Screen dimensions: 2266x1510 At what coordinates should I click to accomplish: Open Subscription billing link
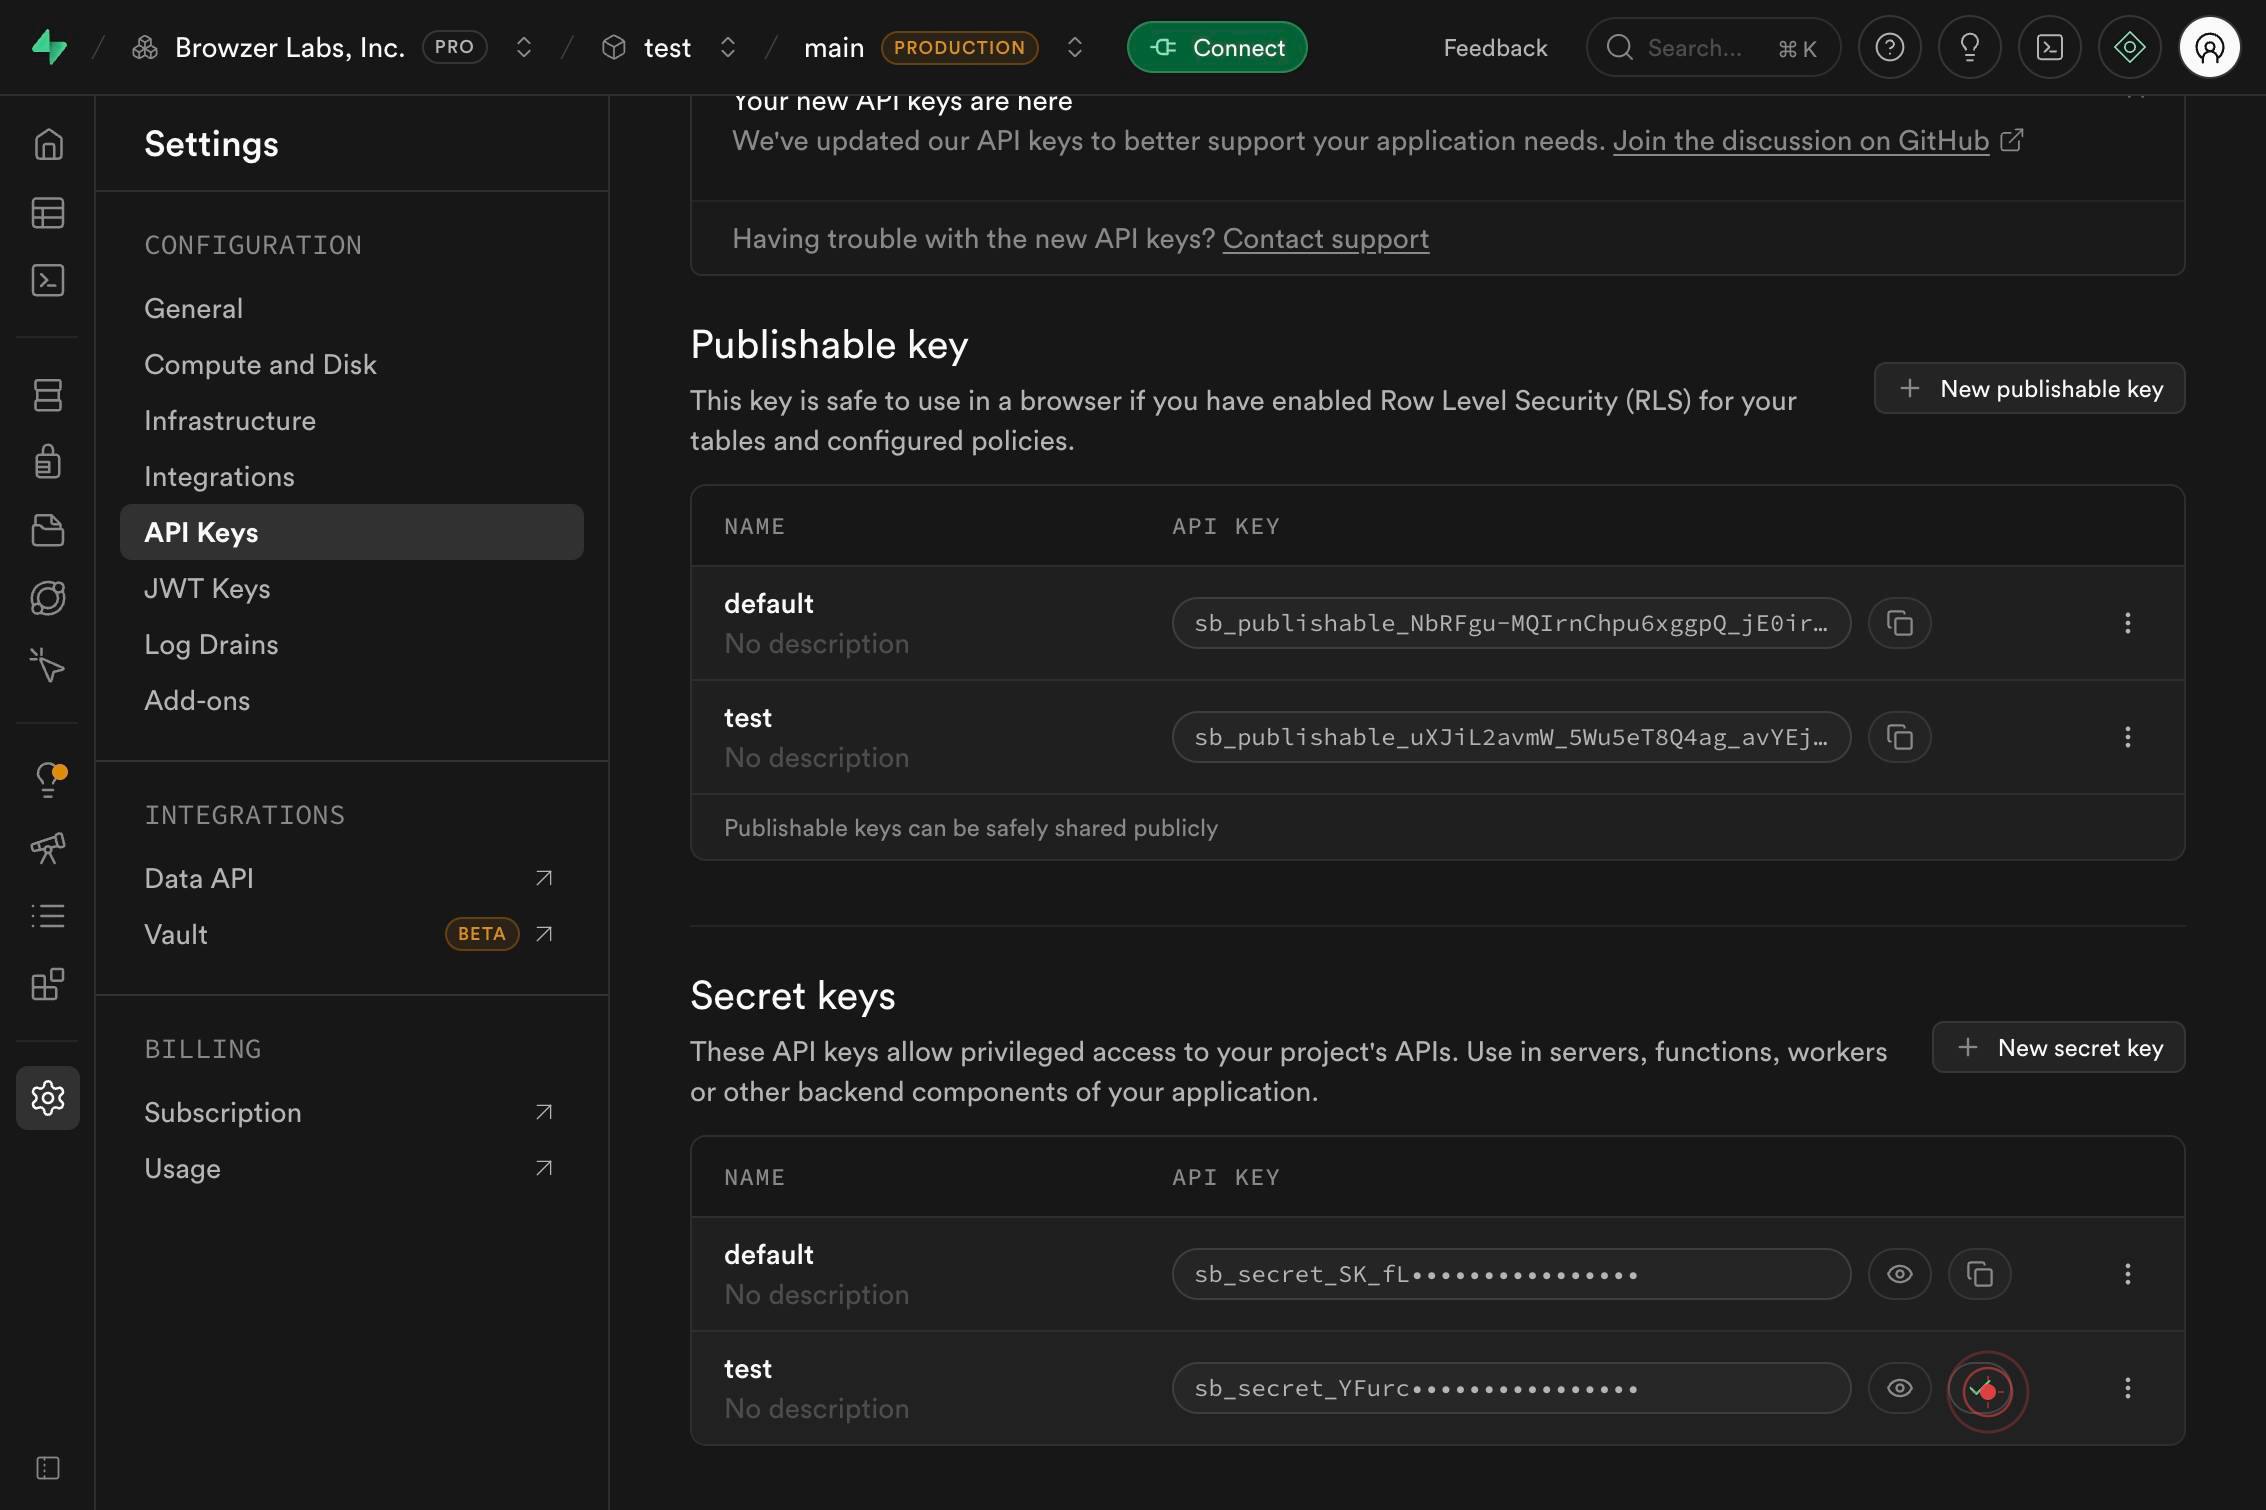click(x=352, y=1112)
